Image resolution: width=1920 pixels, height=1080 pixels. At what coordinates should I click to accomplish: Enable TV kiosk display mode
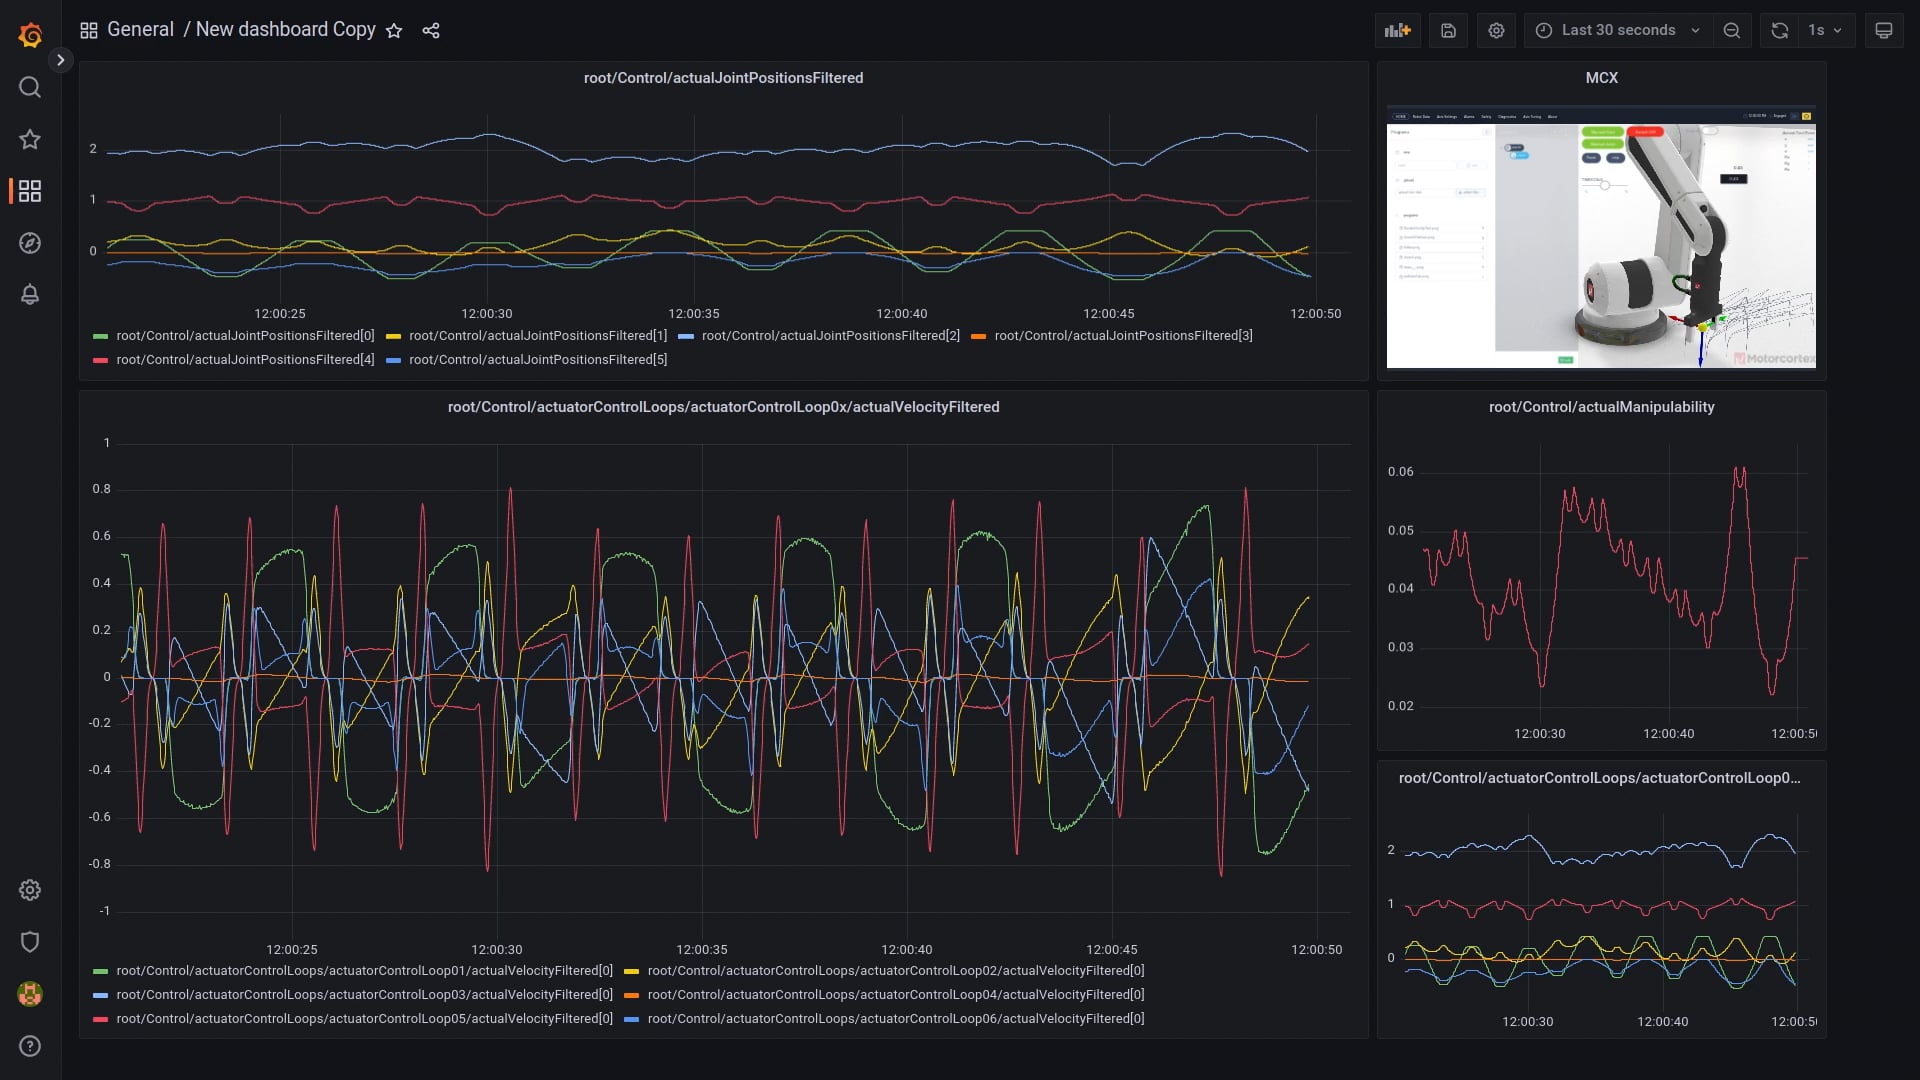point(1884,30)
